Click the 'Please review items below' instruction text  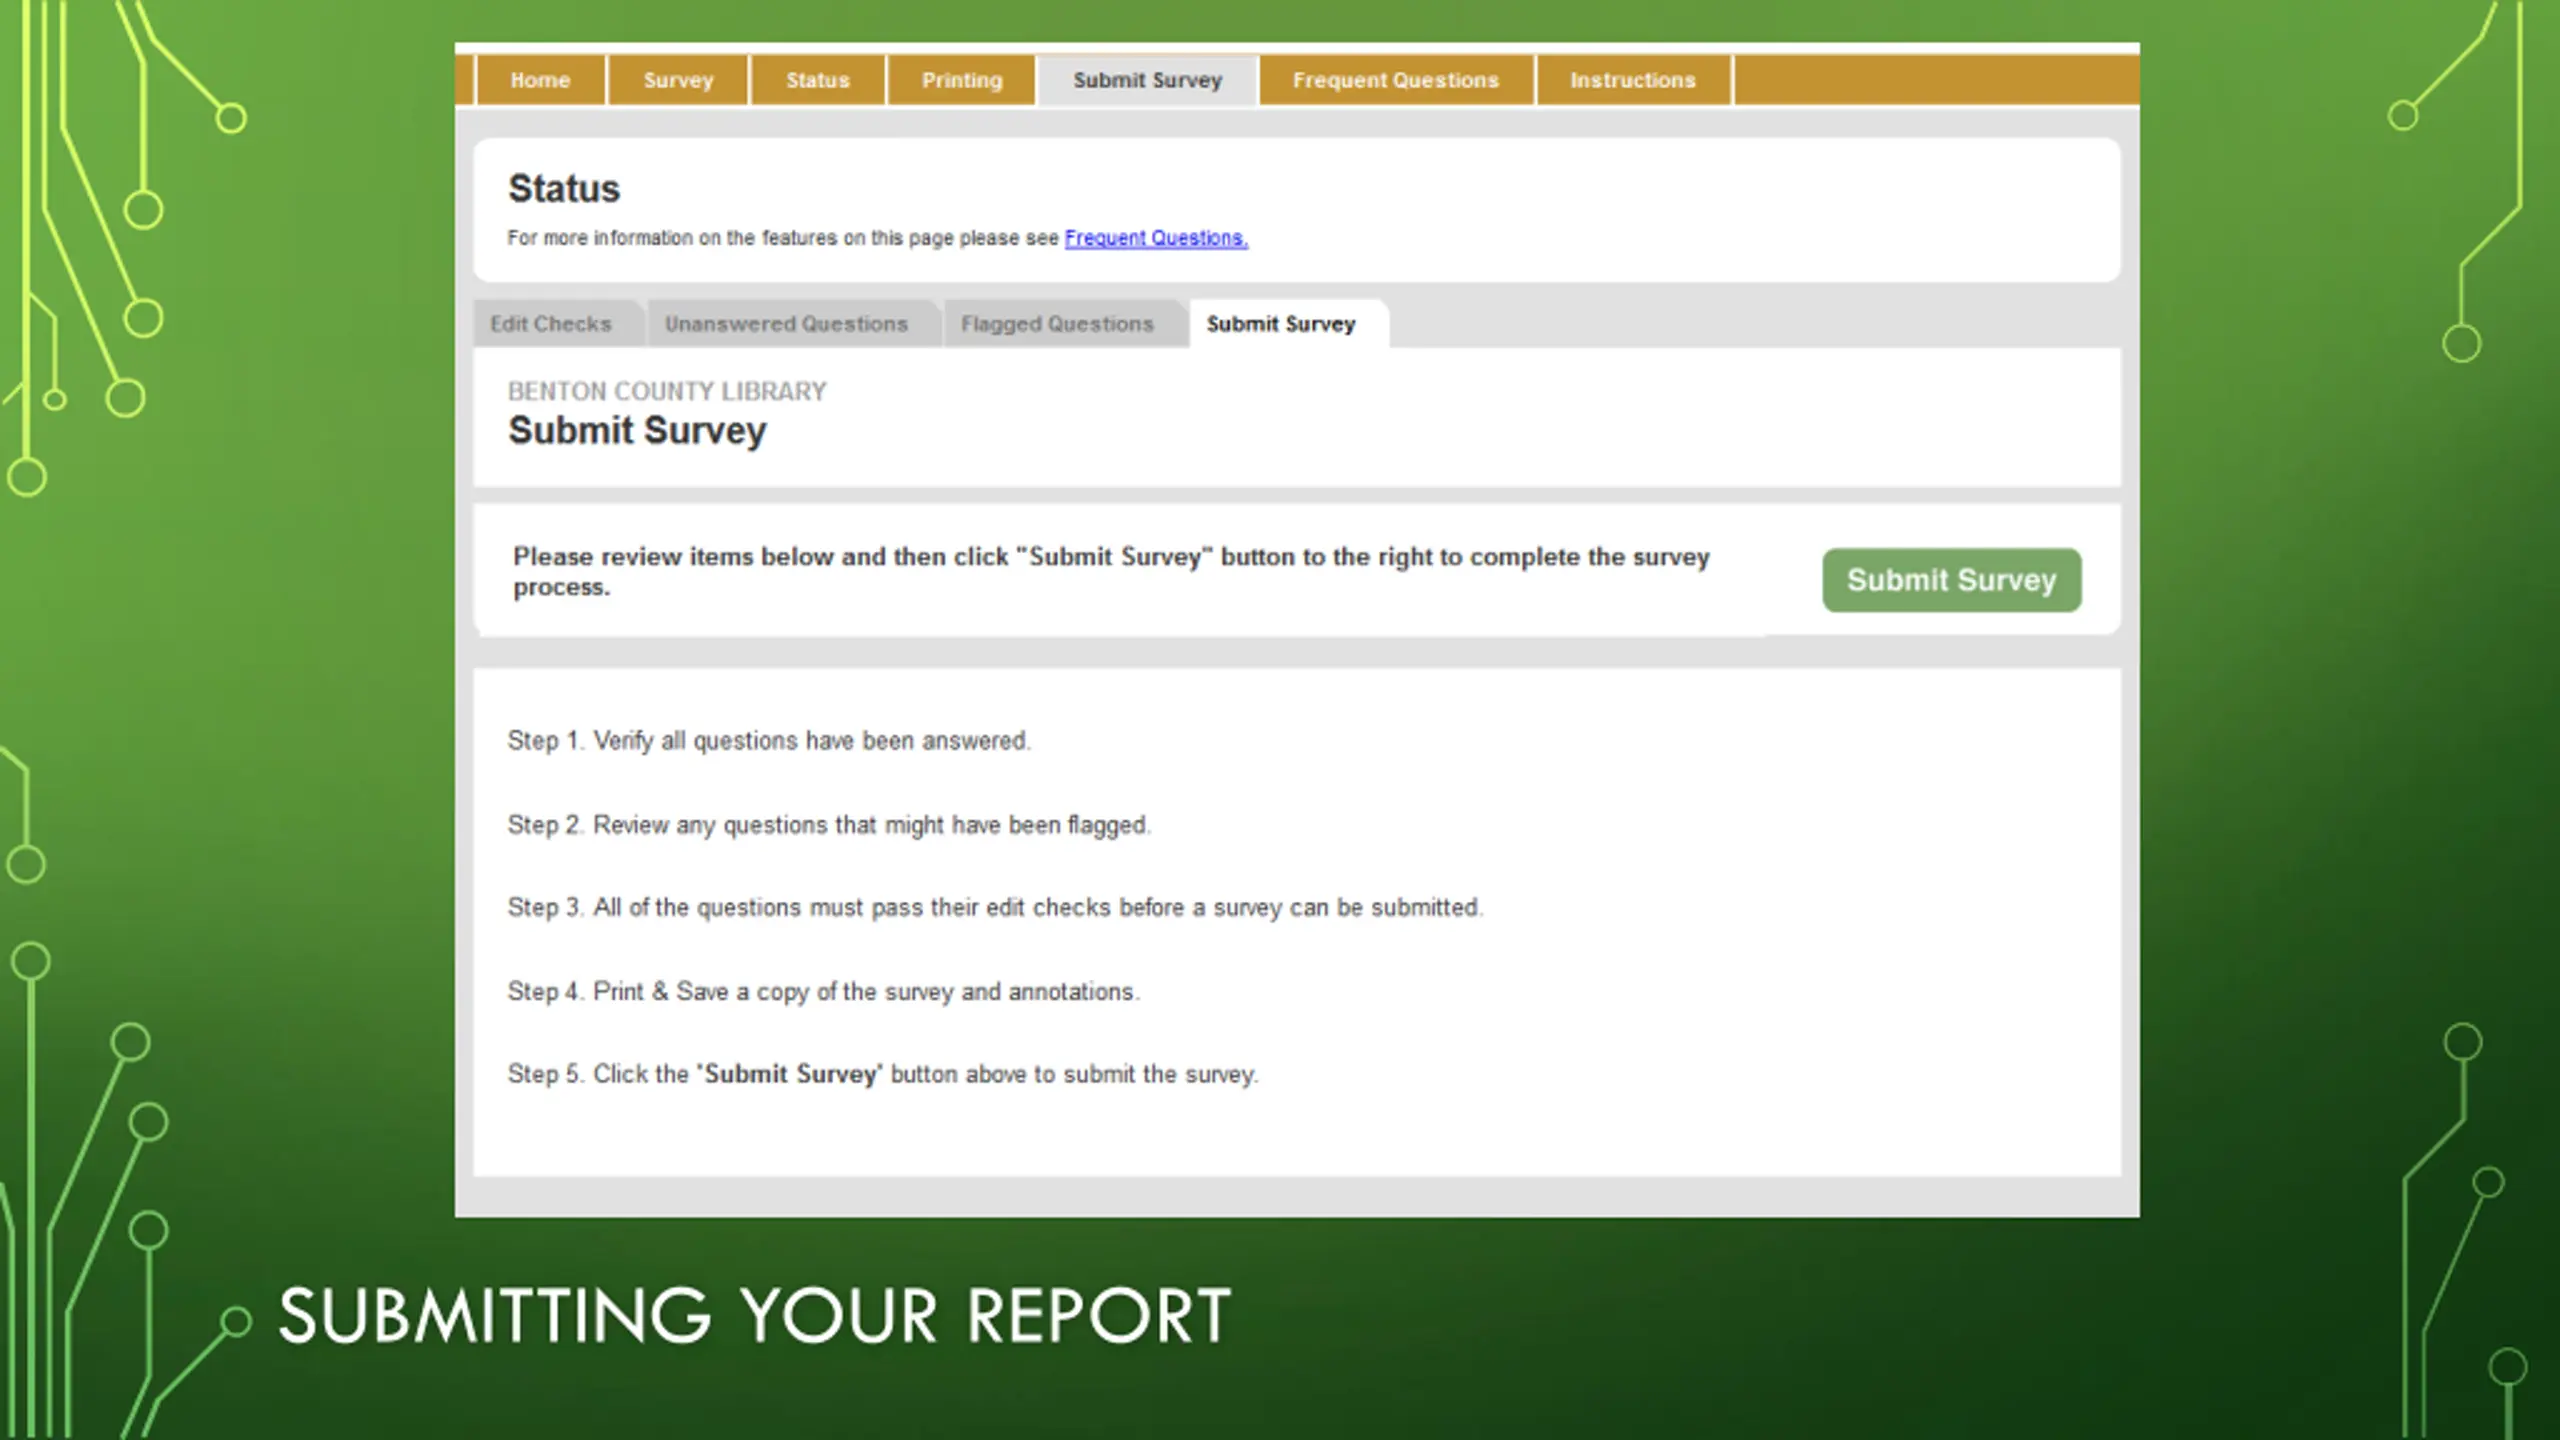[x=1111, y=571]
